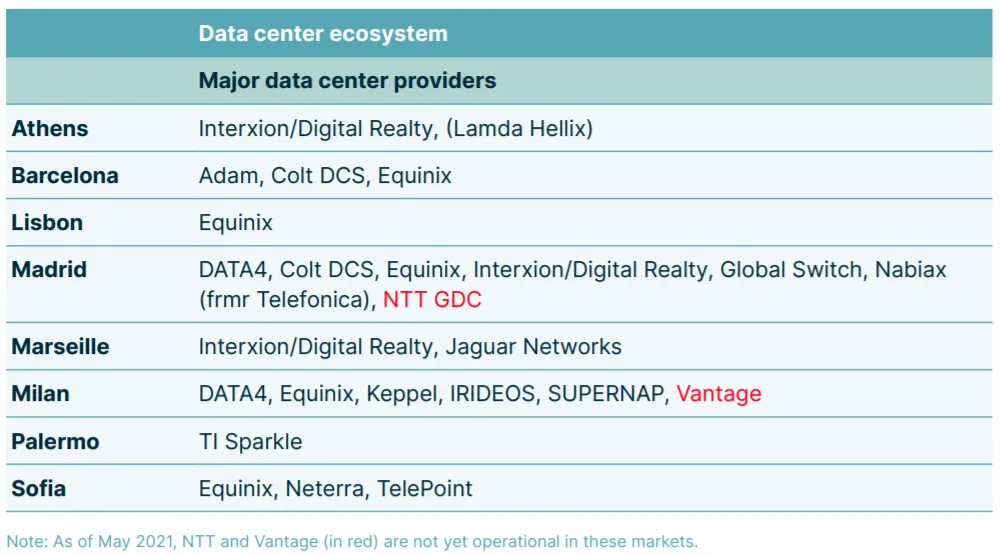This screenshot has width=1000, height=557.
Task: Select the Sofia row label
Action: coord(39,489)
